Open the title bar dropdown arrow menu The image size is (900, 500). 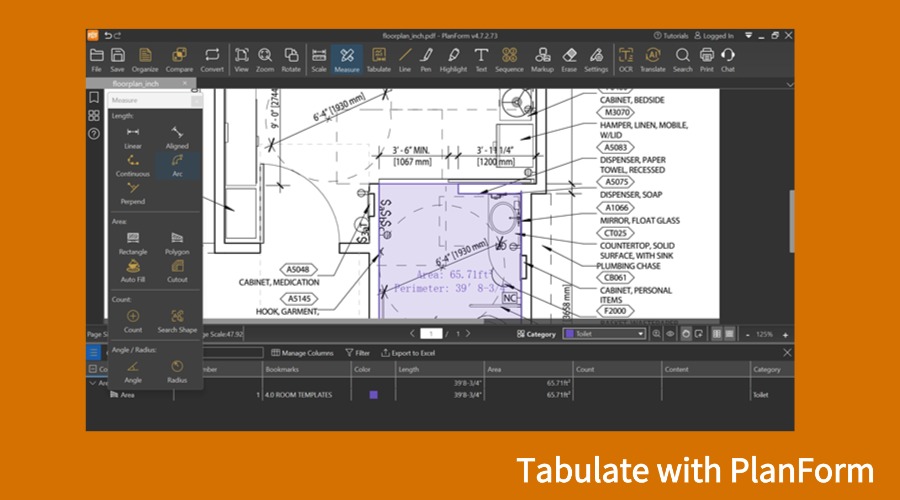[748, 35]
